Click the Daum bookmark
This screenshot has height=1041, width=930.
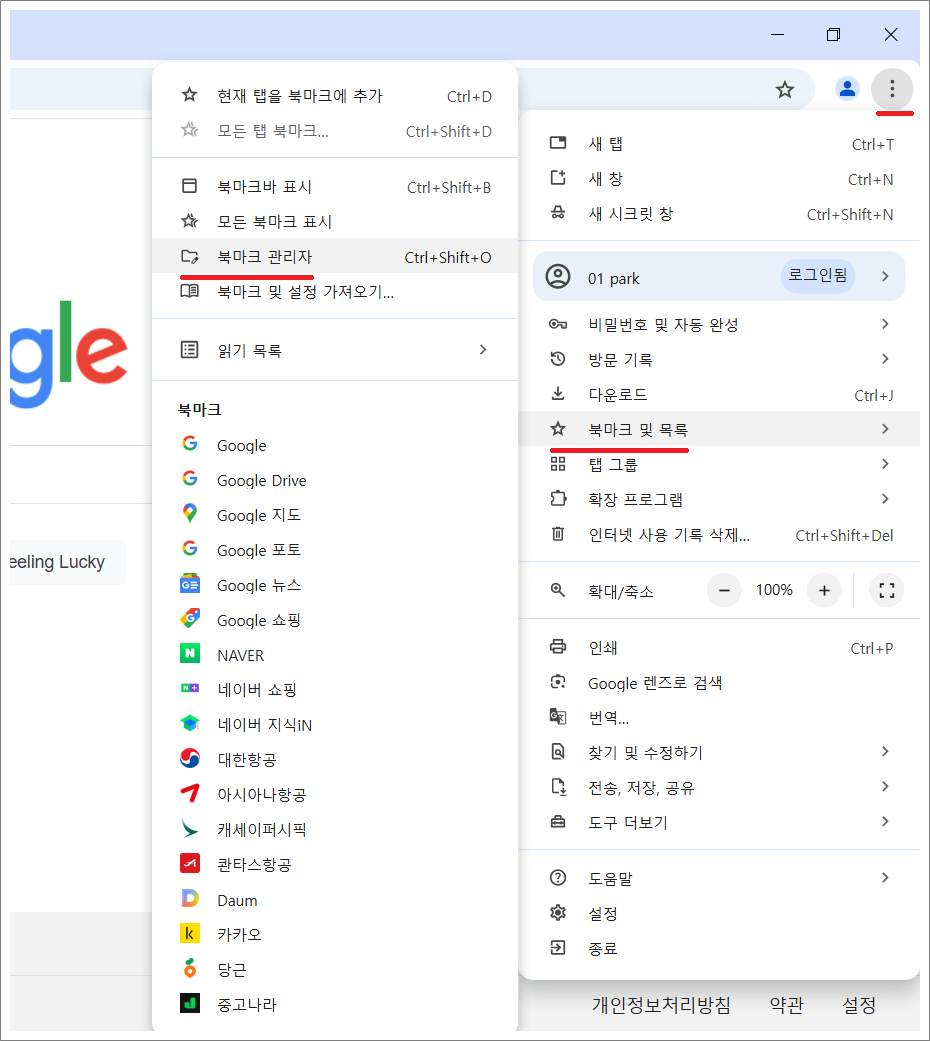tap(237, 899)
